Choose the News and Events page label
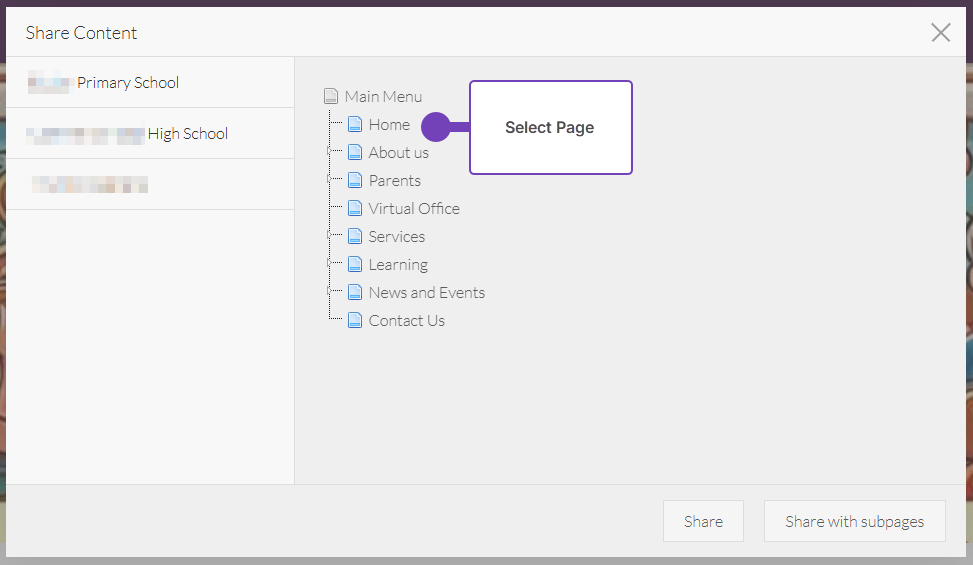Viewport: 973px width, 565px height. click(426, 293)
